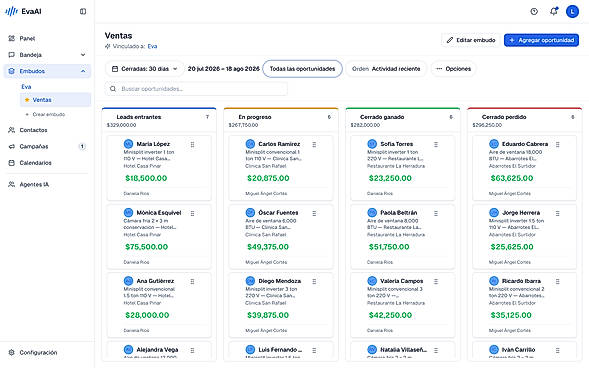This screenshot has width=589, height=368.
Task: Open the Eva link under Ventas title
Action: [152, 46]
